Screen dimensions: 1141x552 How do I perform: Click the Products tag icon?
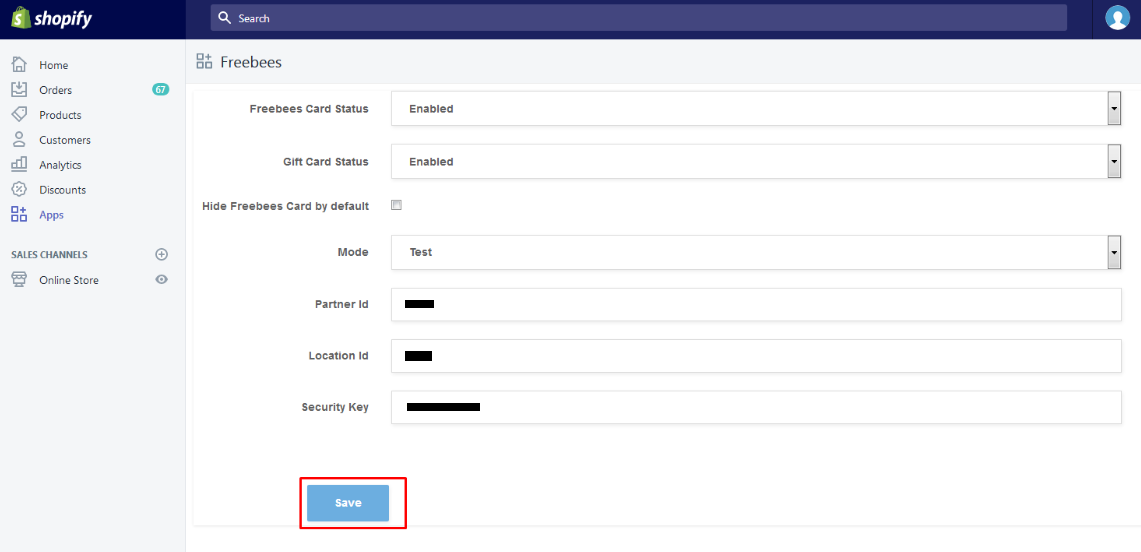(x=20, y=115)
